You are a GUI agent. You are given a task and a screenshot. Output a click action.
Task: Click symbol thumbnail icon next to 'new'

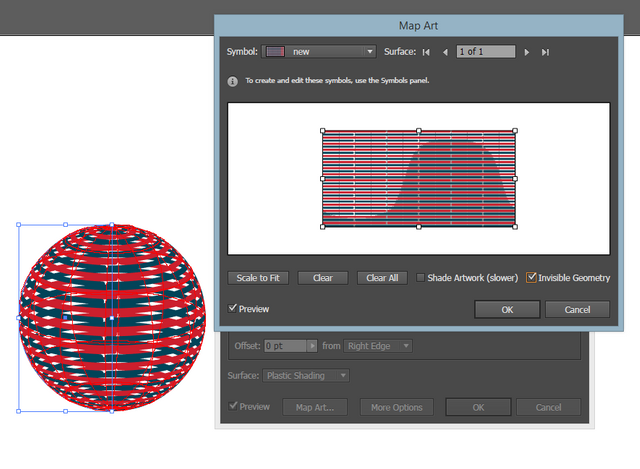point(275,51)
